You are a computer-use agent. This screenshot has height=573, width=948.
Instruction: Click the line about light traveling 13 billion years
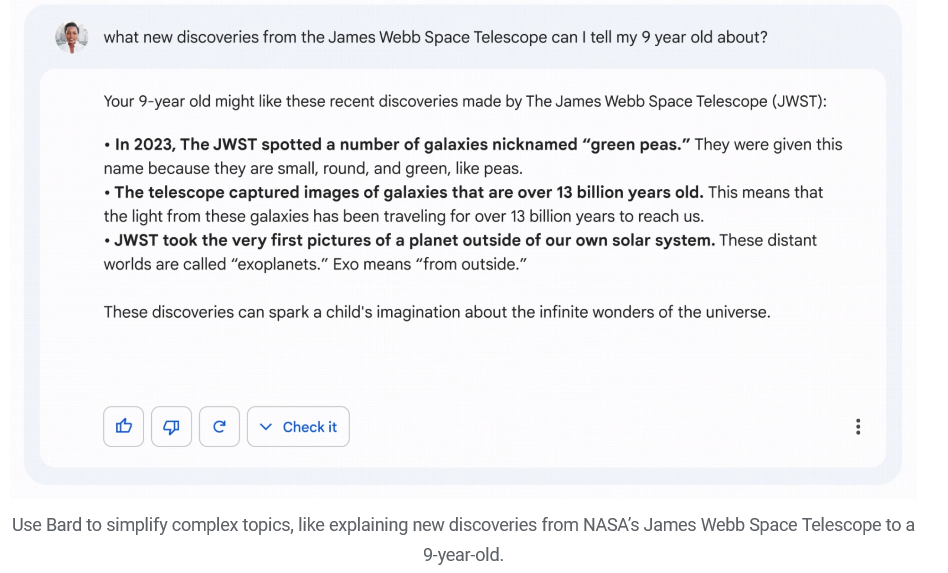click(403, 216)
